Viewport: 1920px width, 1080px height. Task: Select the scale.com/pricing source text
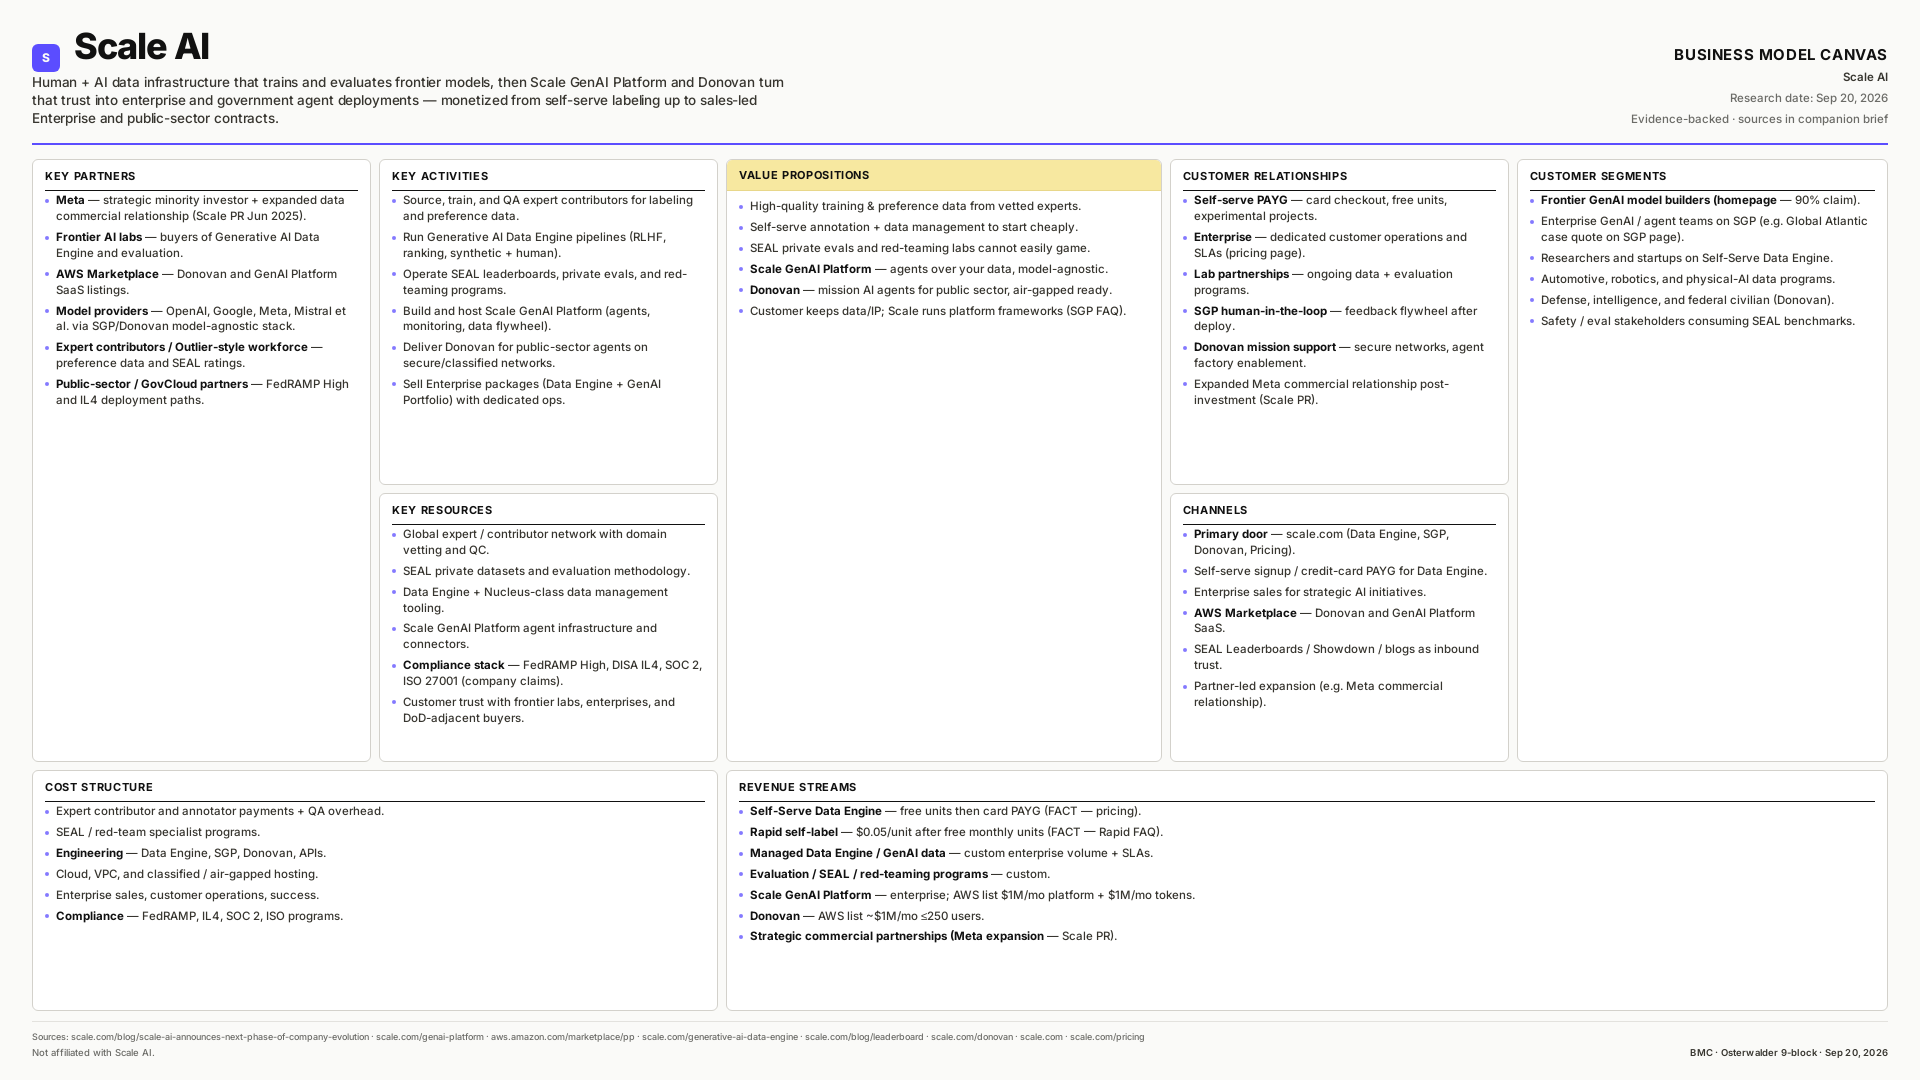coord(1107,1037)
